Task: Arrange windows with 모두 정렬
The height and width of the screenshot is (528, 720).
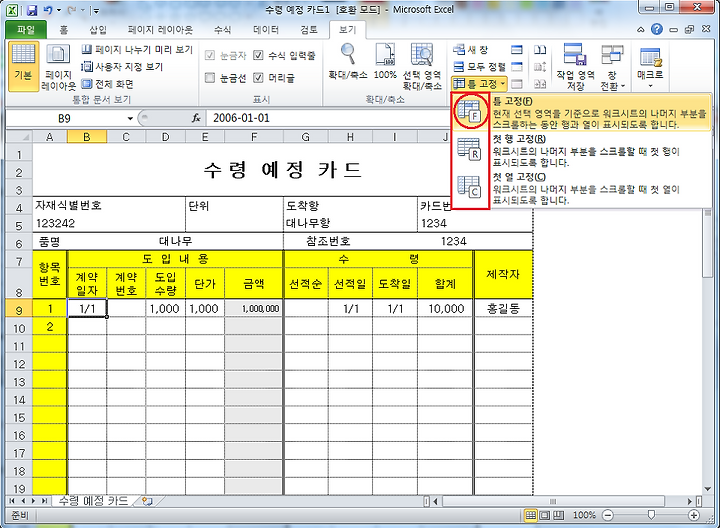Action: (x=479, y=67)
